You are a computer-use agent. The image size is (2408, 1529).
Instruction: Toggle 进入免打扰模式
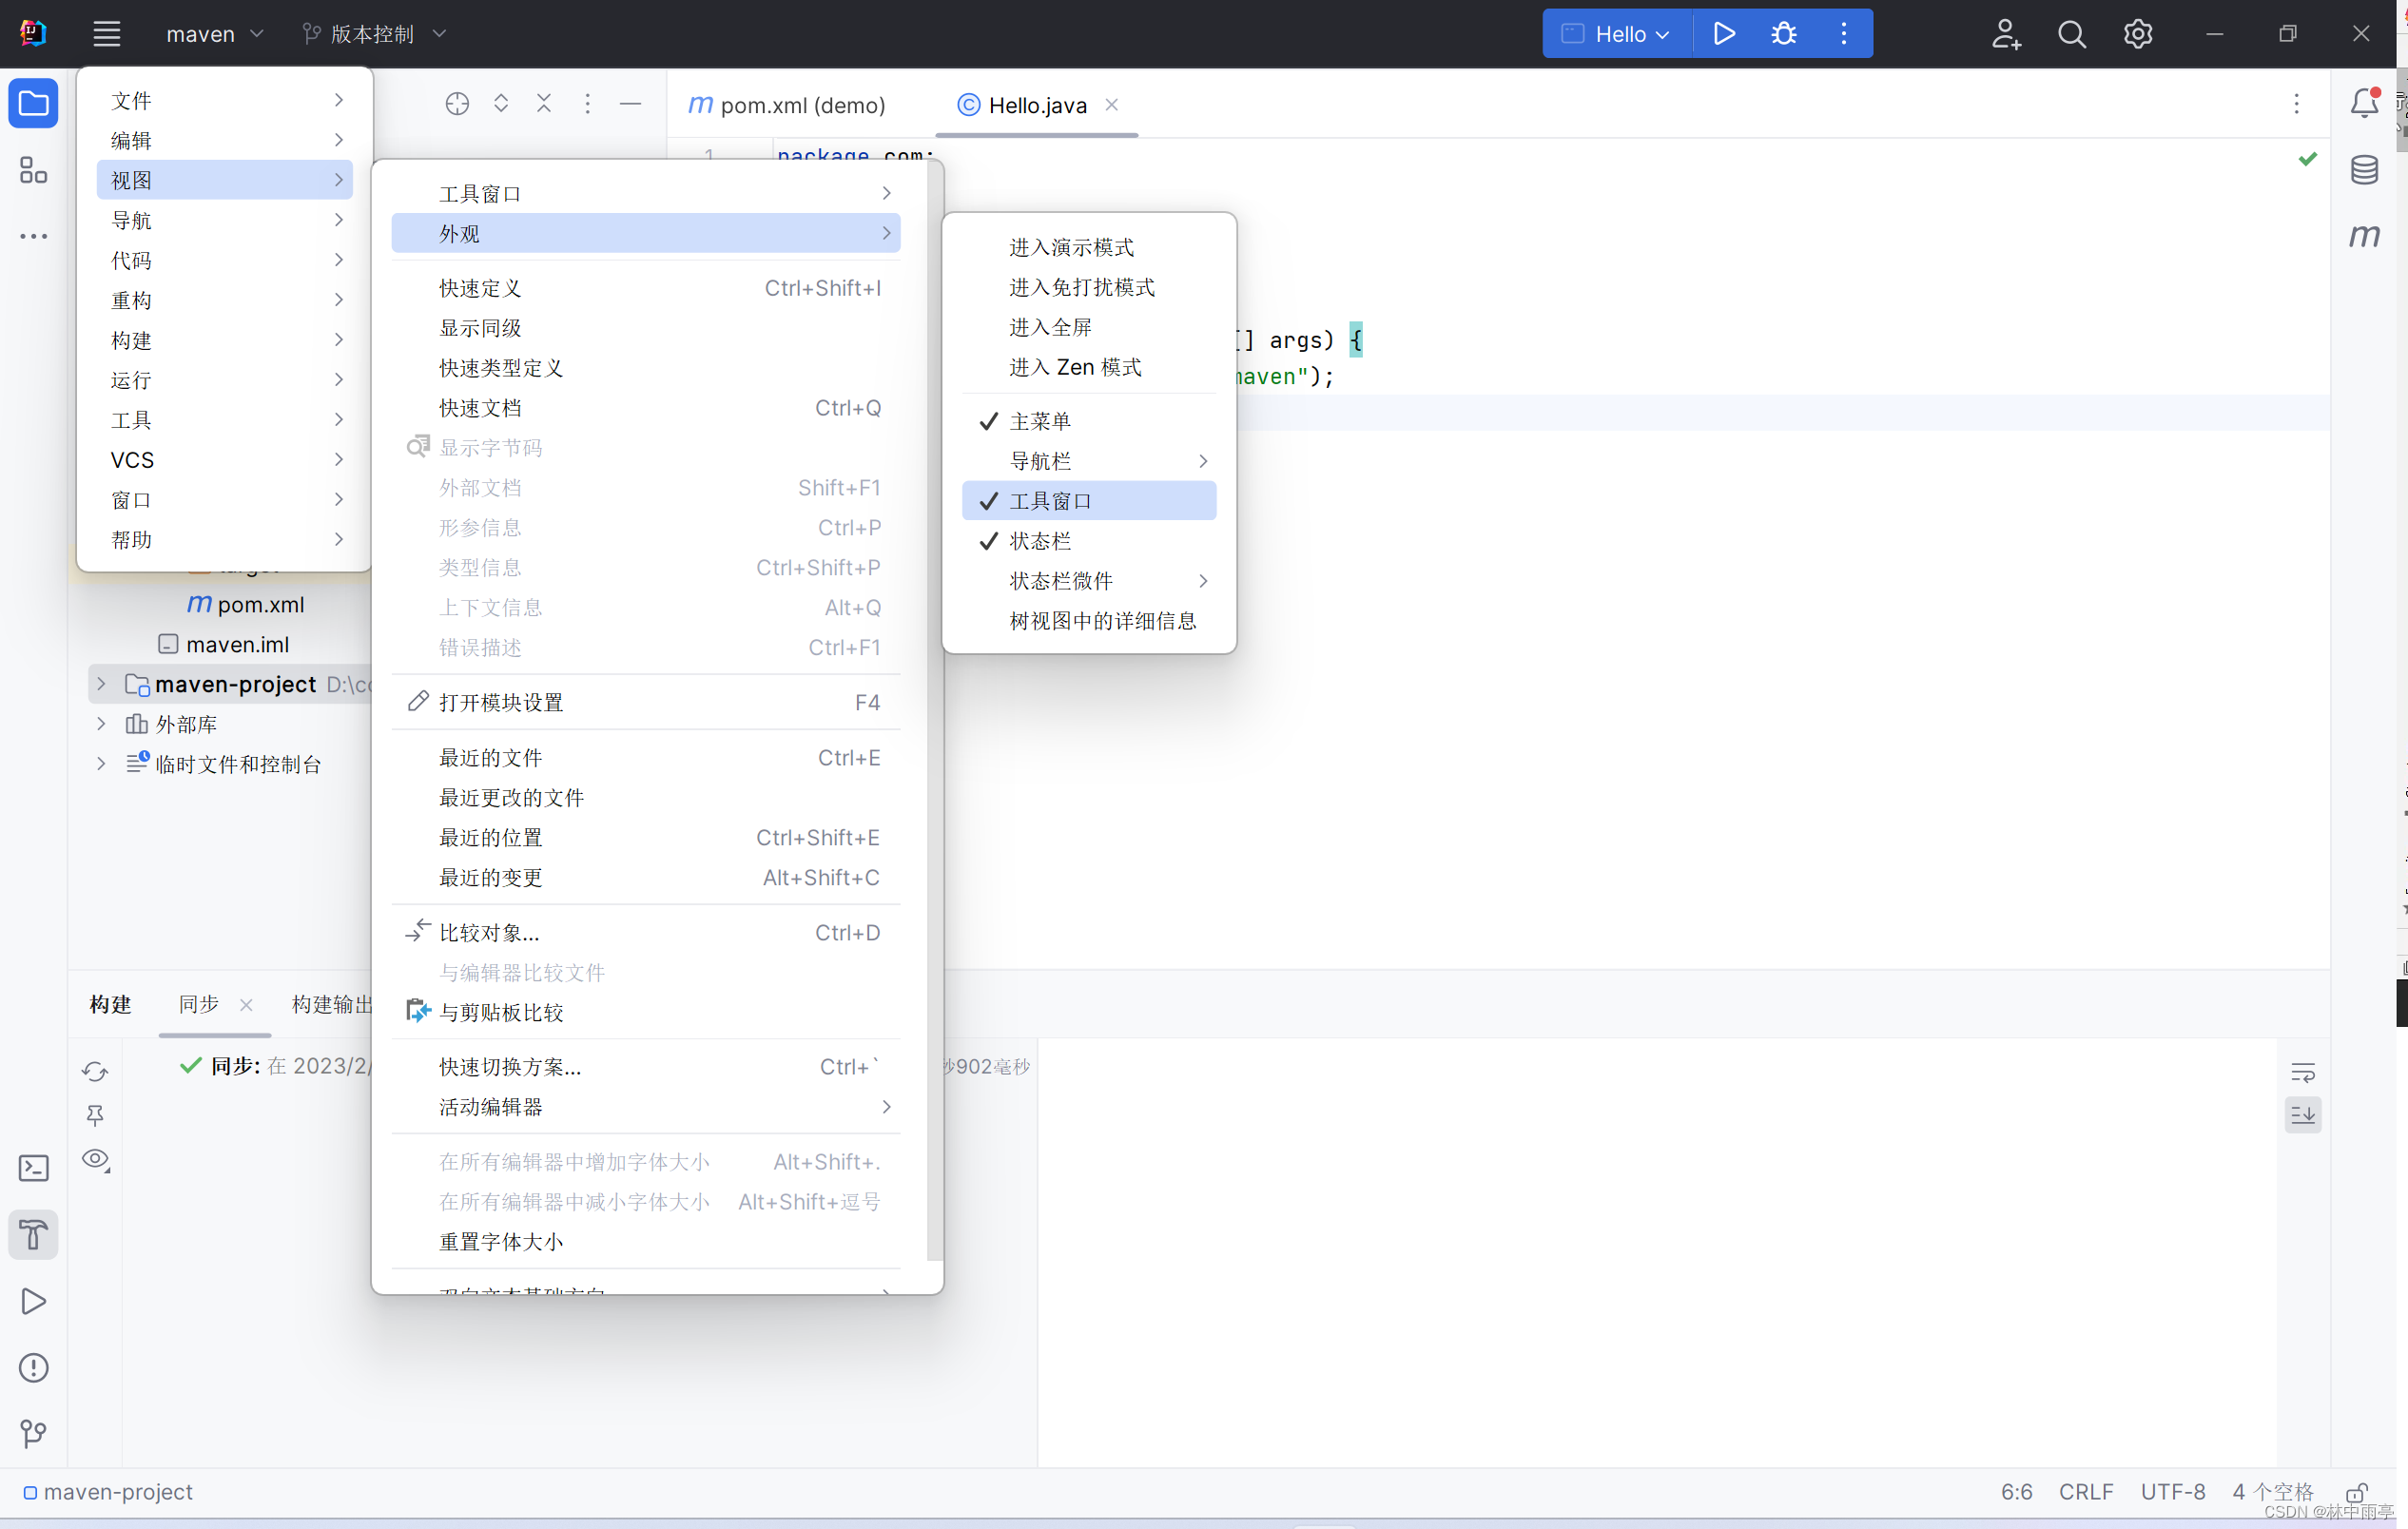(1089, 287)
